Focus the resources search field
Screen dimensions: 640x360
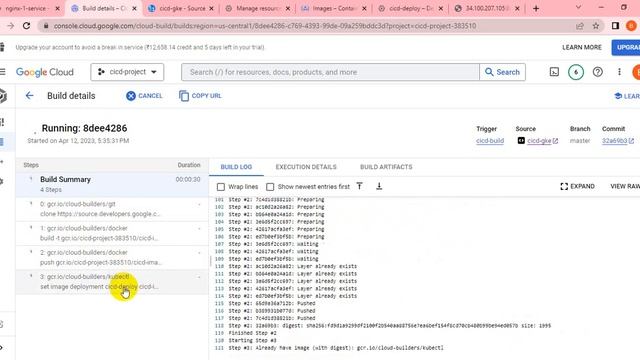coord(330,72)
